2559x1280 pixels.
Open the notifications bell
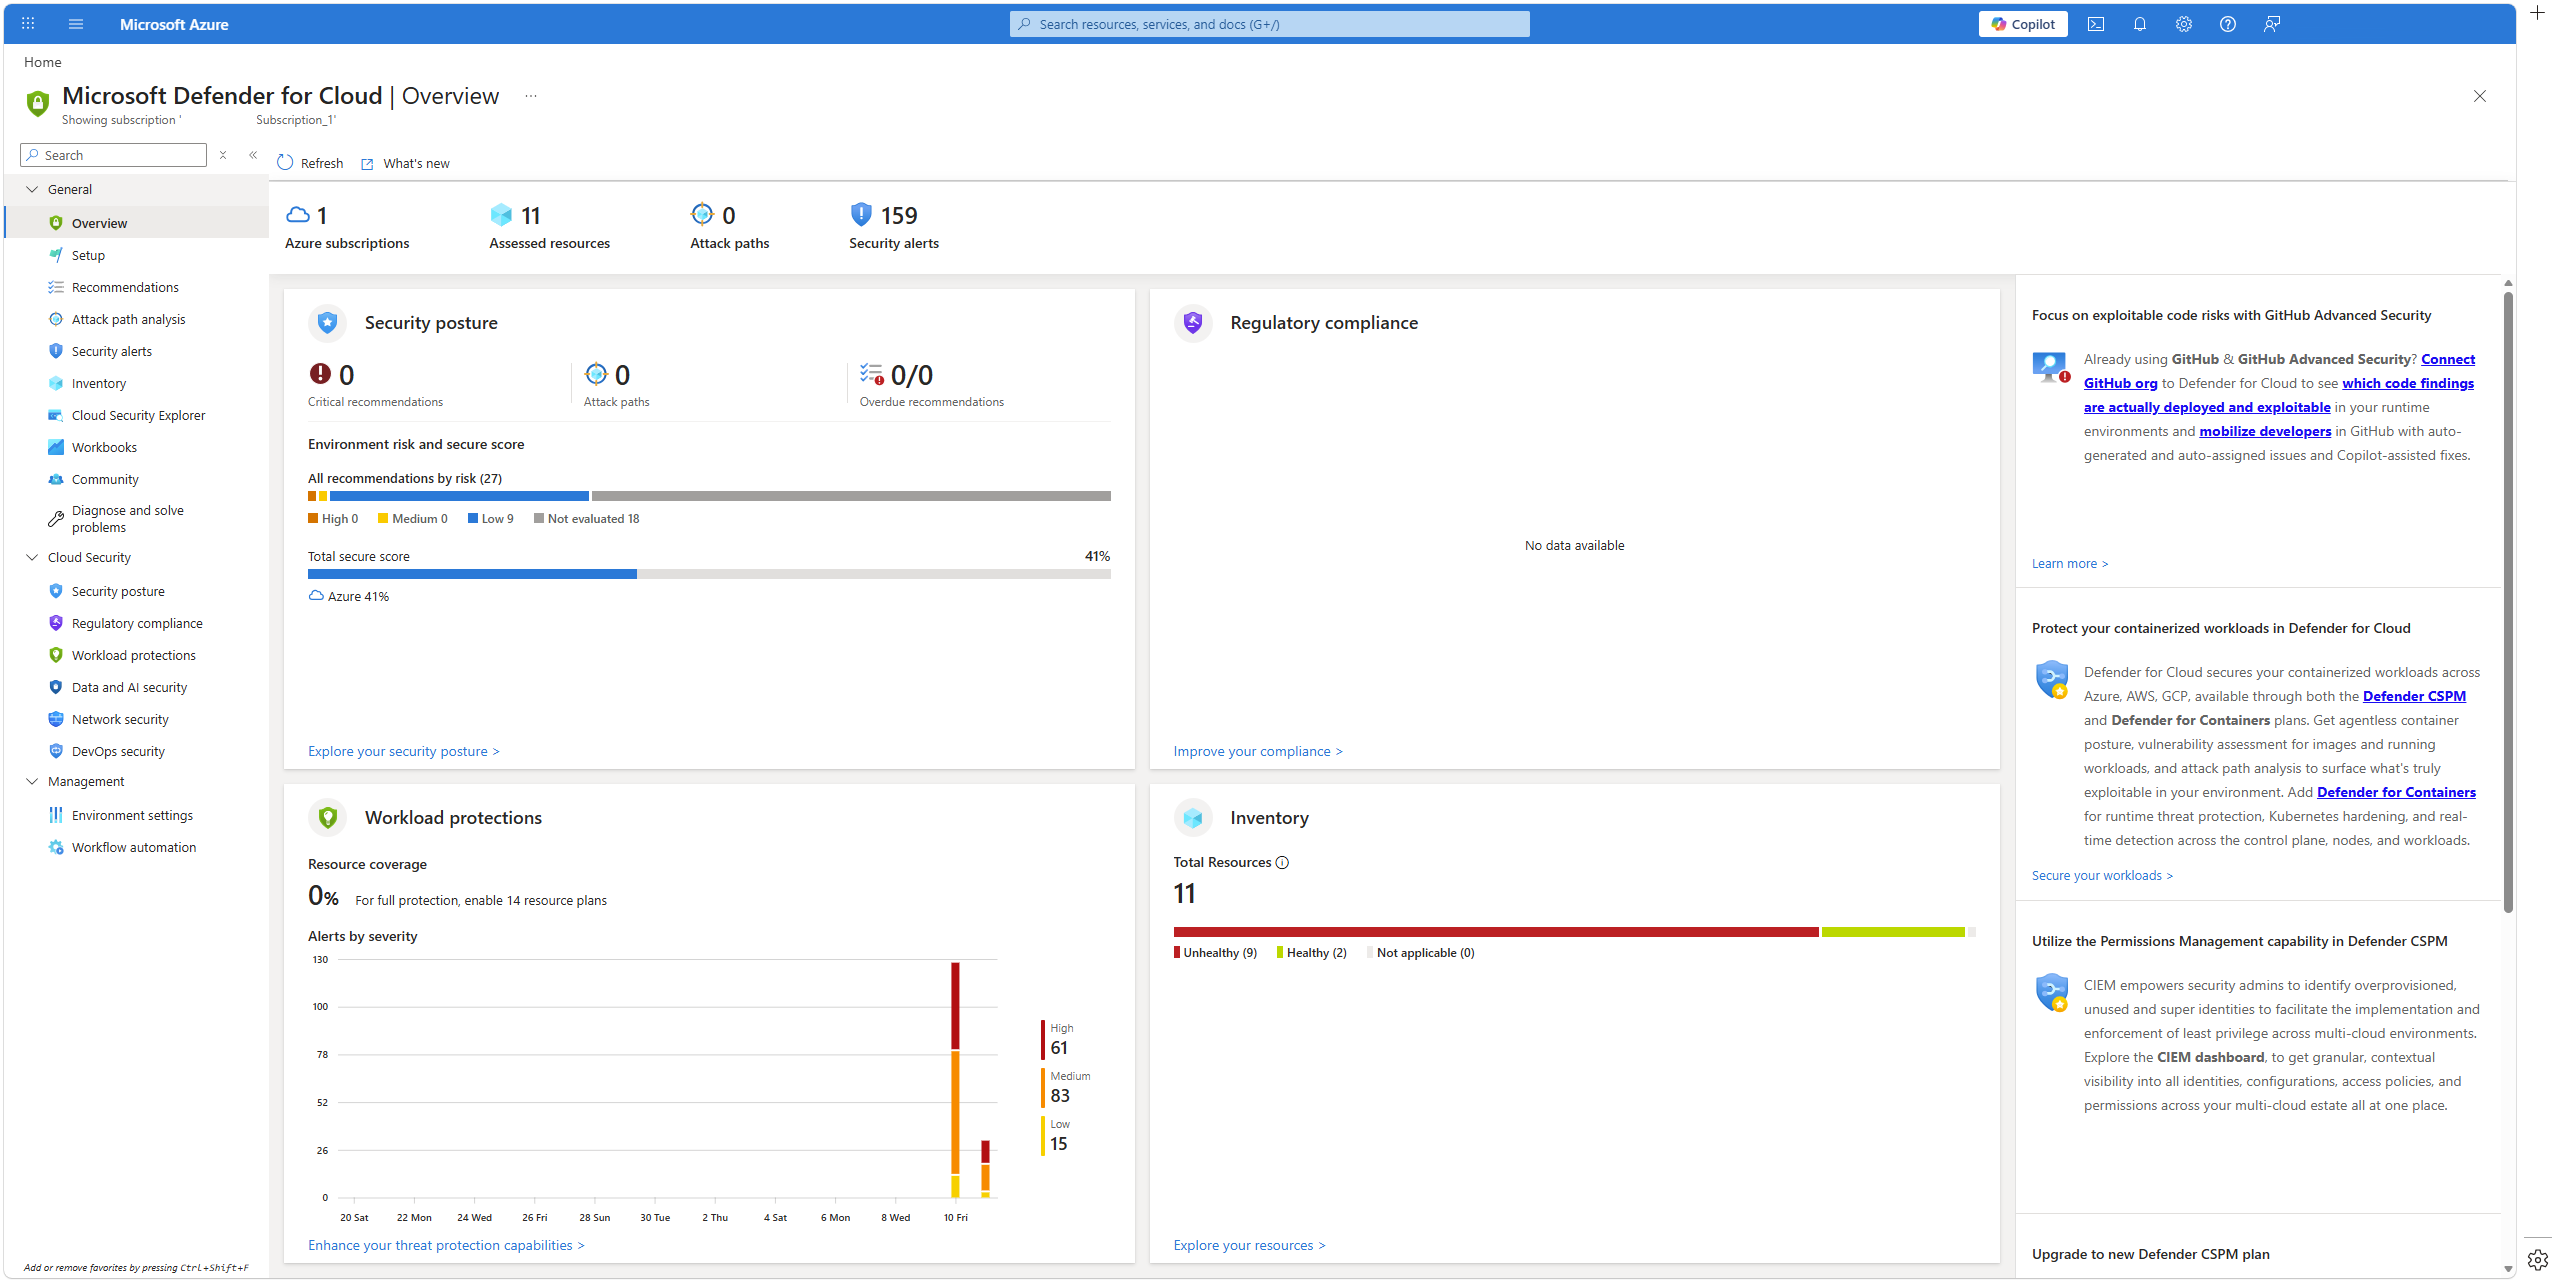point(2140,24)
